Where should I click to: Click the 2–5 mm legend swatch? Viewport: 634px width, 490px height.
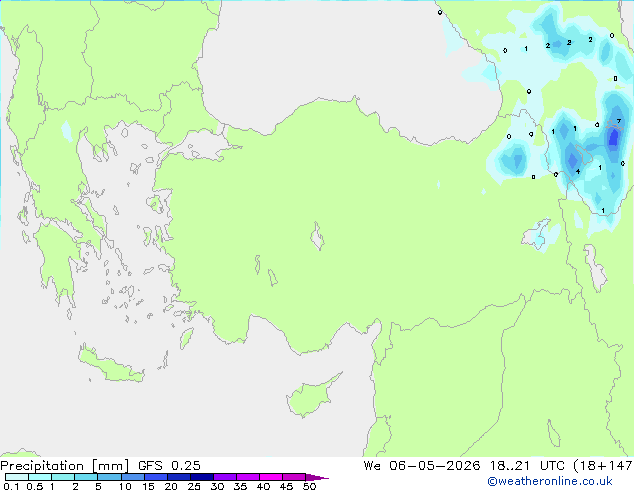pyautogui.click(x=86, y=477)
